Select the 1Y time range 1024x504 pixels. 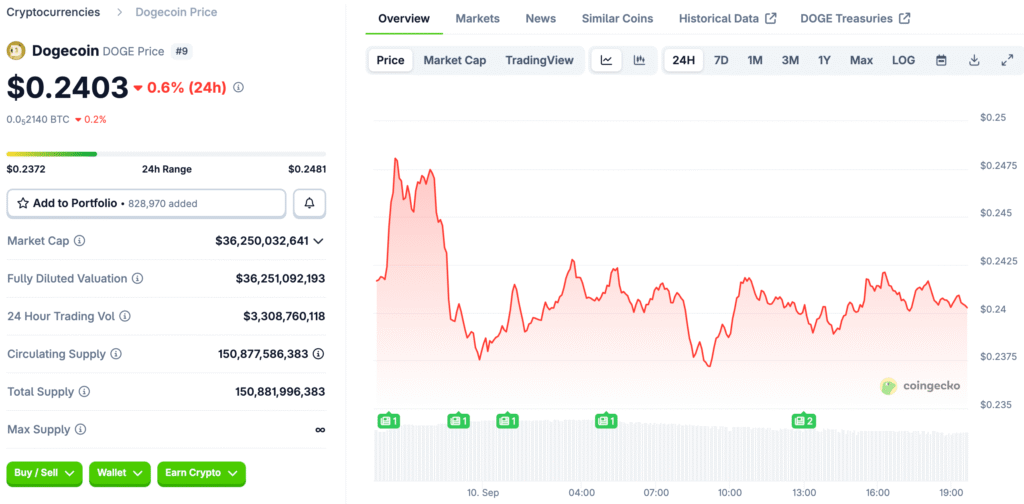tap(824, 60)
